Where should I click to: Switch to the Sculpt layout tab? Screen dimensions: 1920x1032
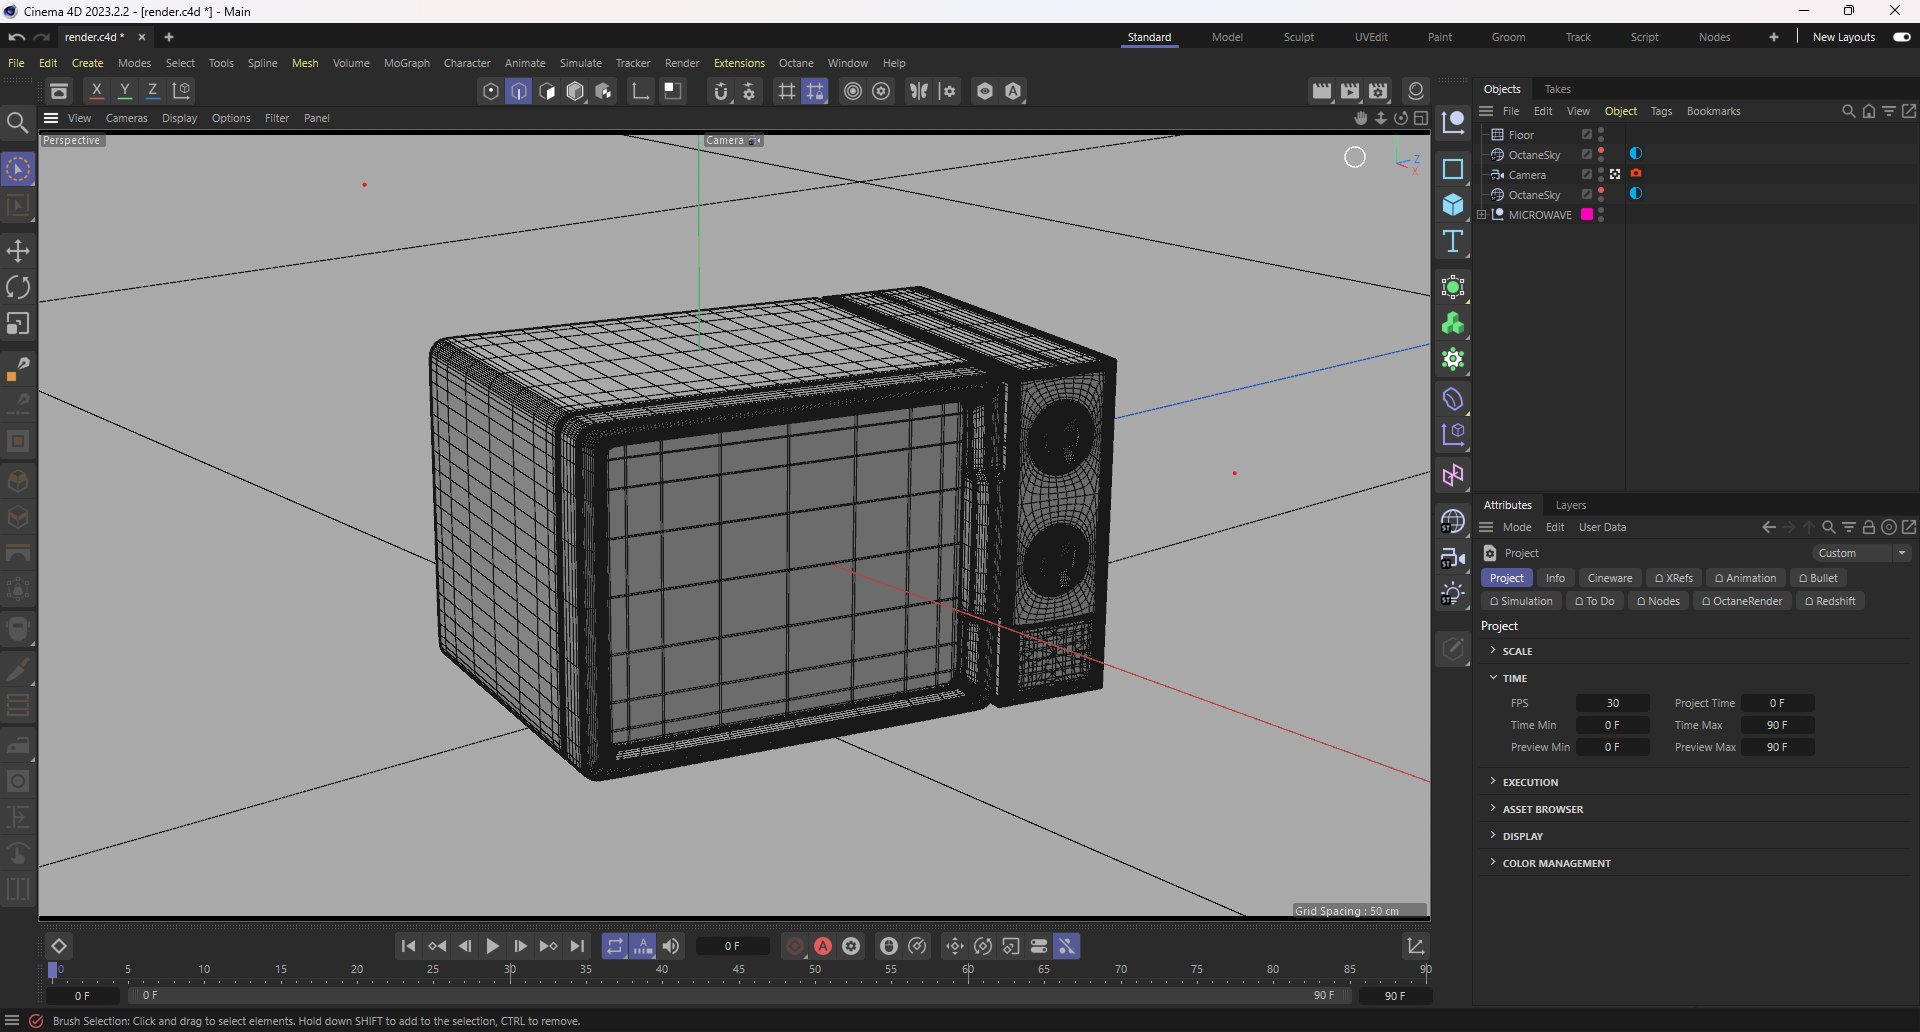(x=1299, y=37)
